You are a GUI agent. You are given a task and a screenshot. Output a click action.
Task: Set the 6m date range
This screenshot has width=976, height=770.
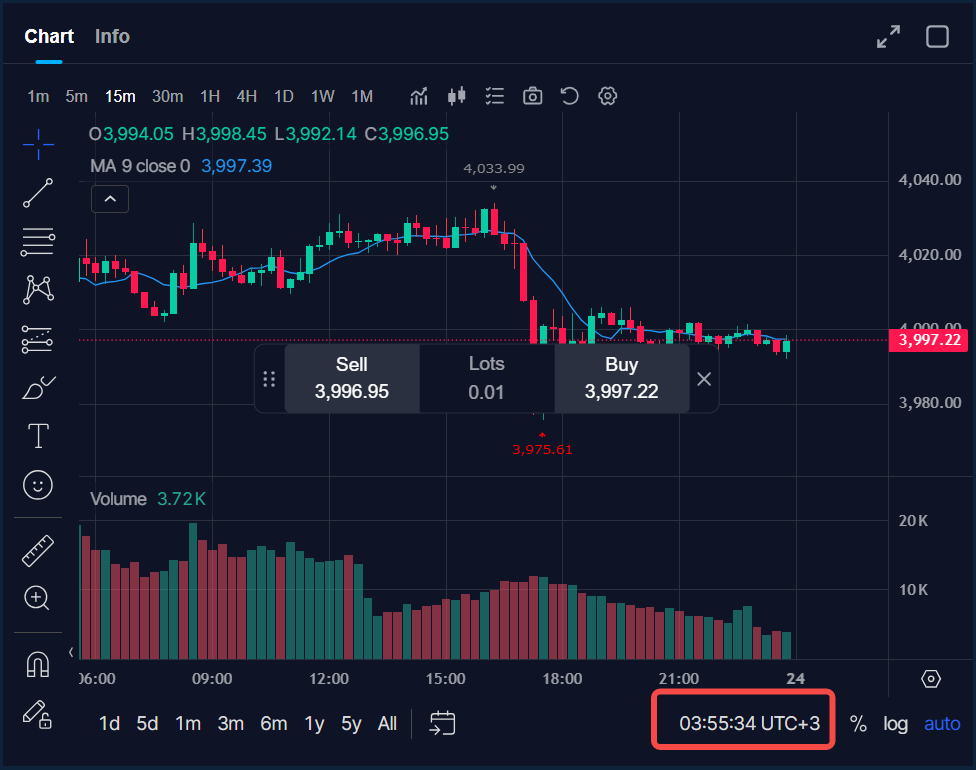click(x=273, y=724)
